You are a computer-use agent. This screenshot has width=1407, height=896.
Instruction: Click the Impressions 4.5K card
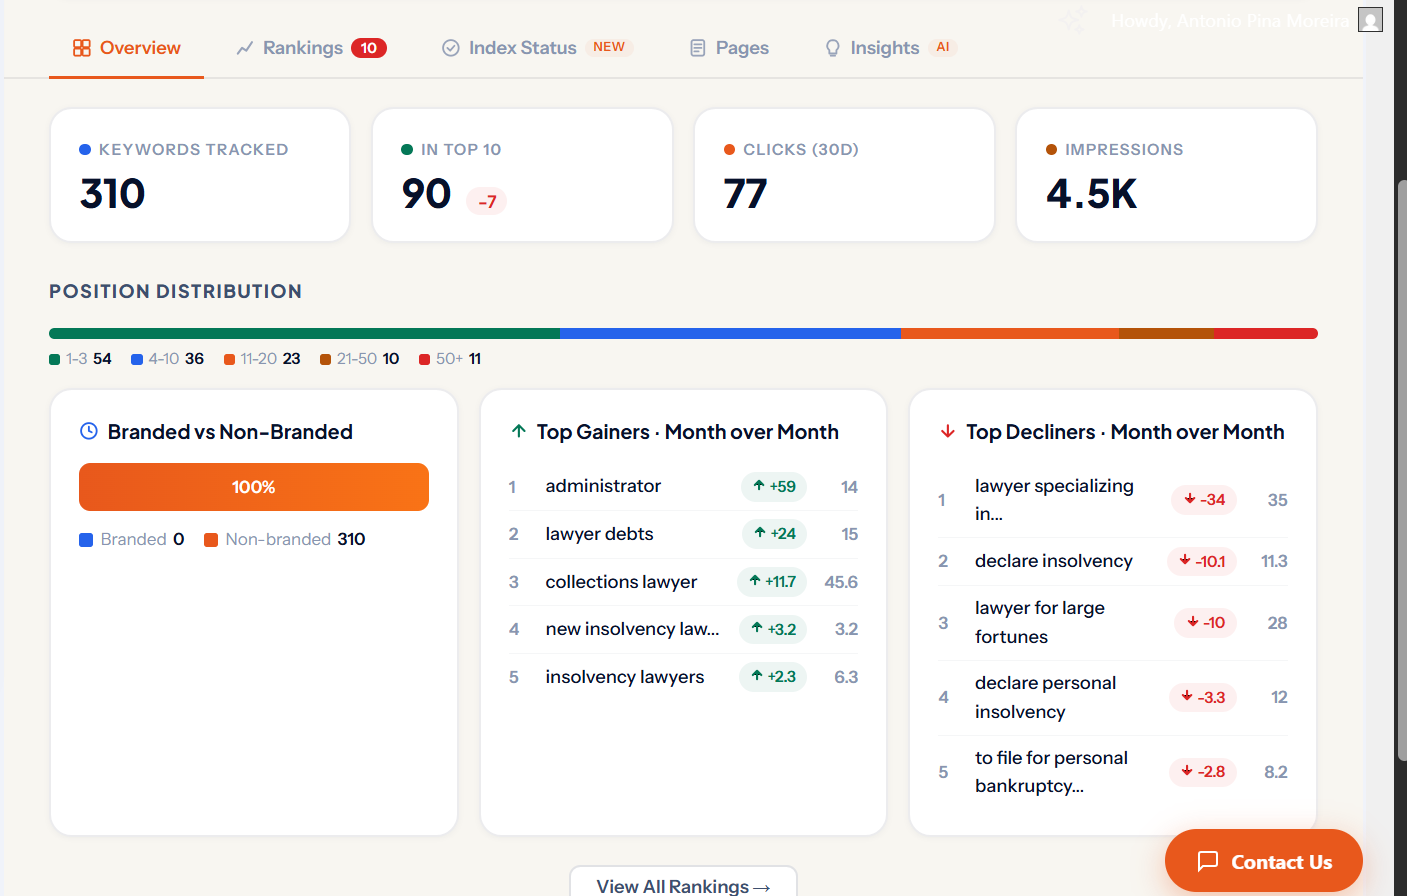pos(1166,175)
